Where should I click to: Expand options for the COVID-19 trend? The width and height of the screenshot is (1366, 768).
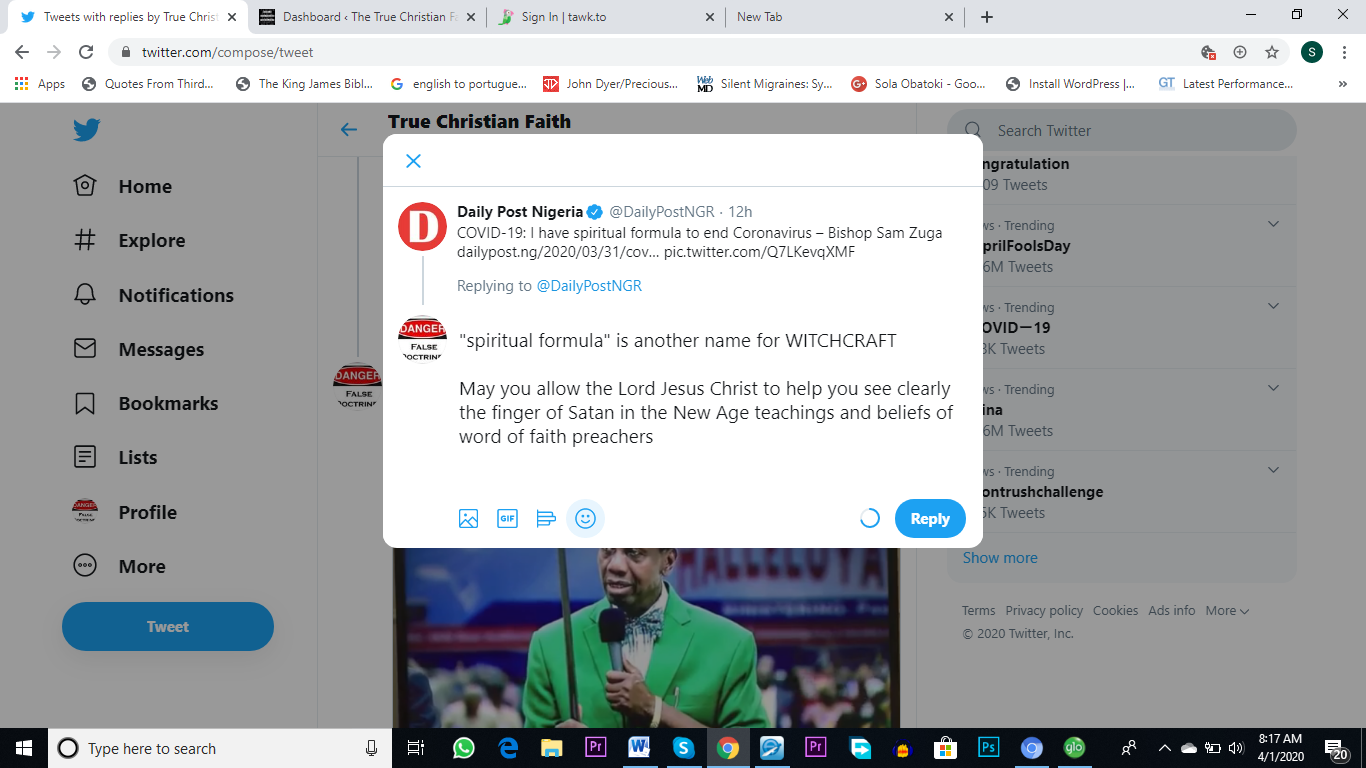tap(1273, 306)
